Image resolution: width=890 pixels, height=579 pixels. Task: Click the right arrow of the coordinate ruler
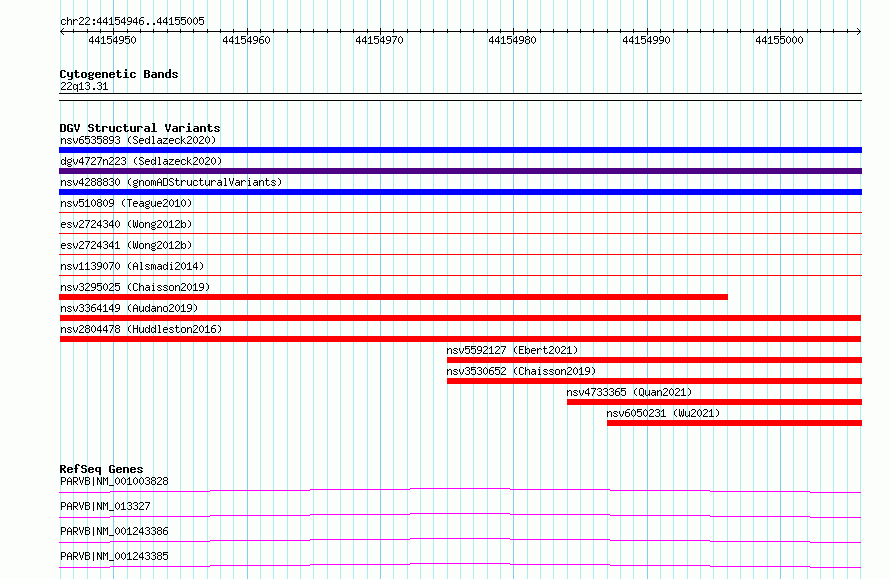(859, 32)
